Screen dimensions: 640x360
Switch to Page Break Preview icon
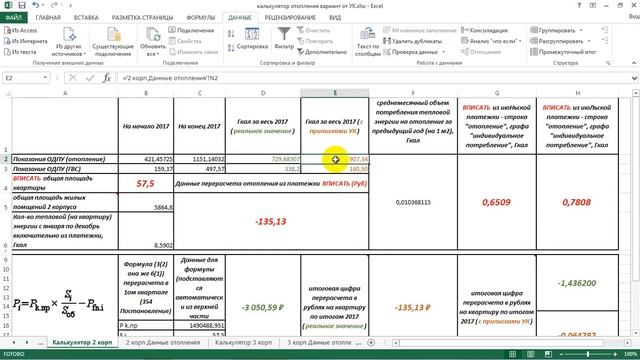tap(548, 354)
